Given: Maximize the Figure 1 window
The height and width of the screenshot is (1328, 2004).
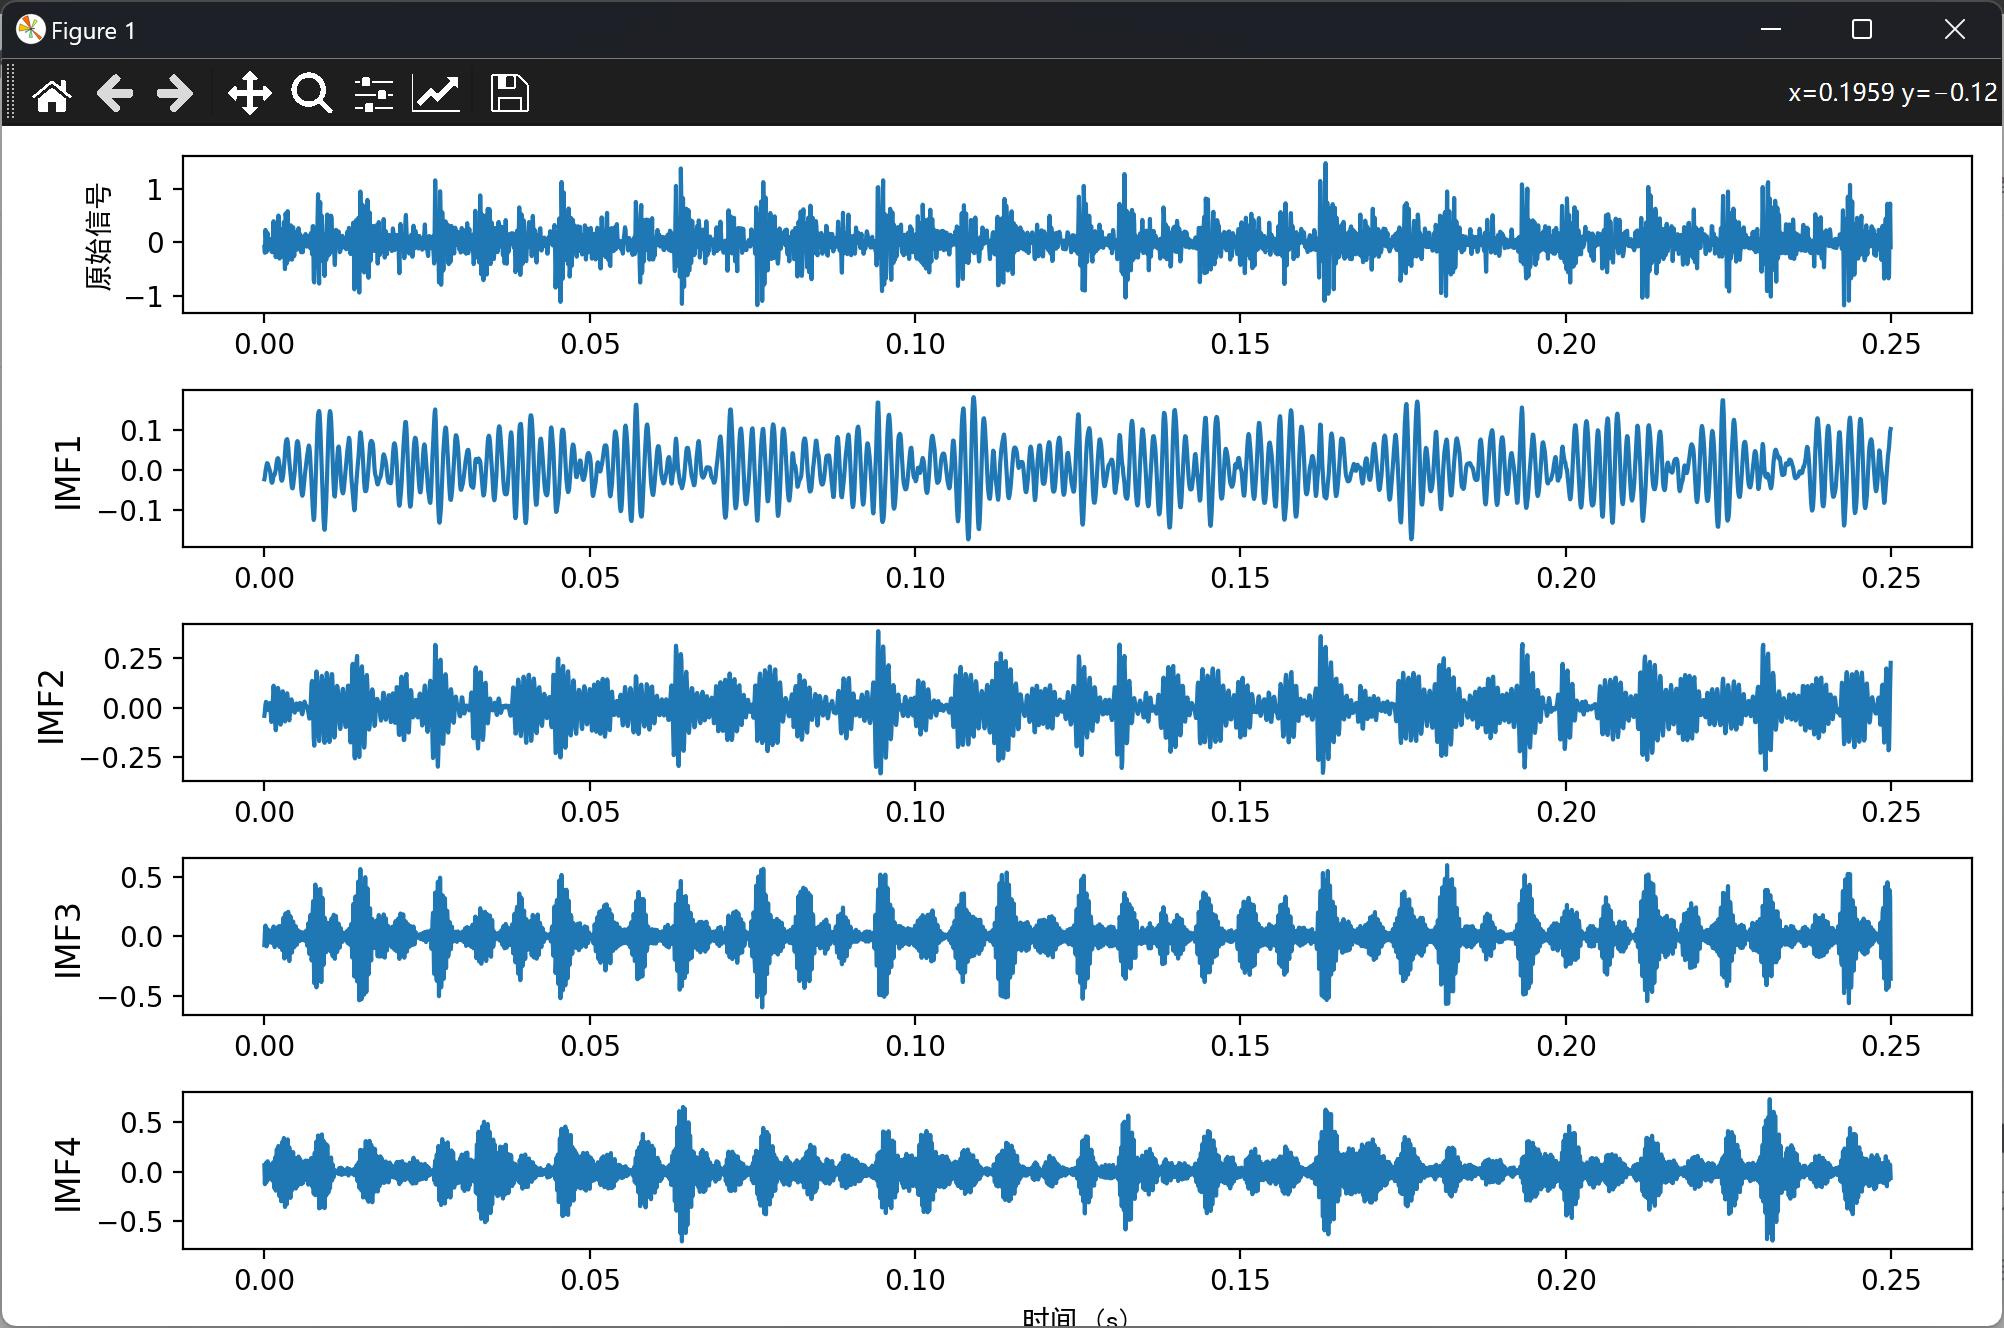Looking at the screenshot, I should tap(1862, 30).
